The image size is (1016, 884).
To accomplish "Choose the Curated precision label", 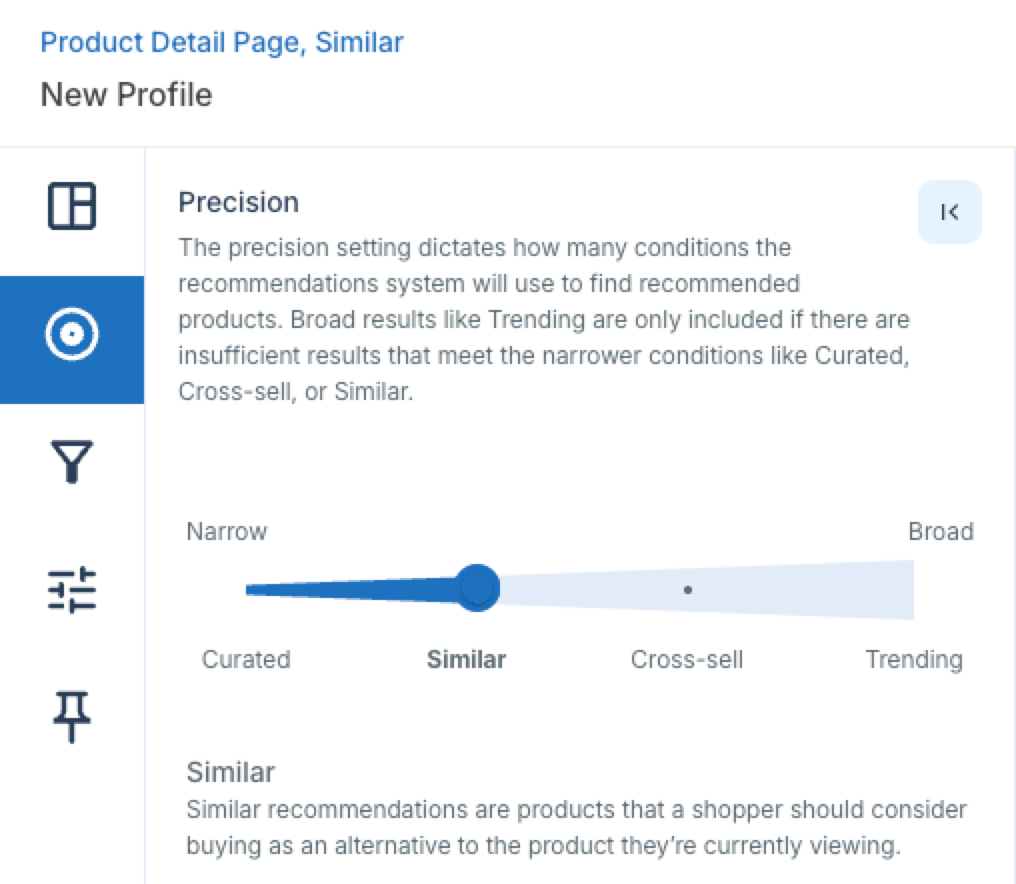I will tap(246, 659).
